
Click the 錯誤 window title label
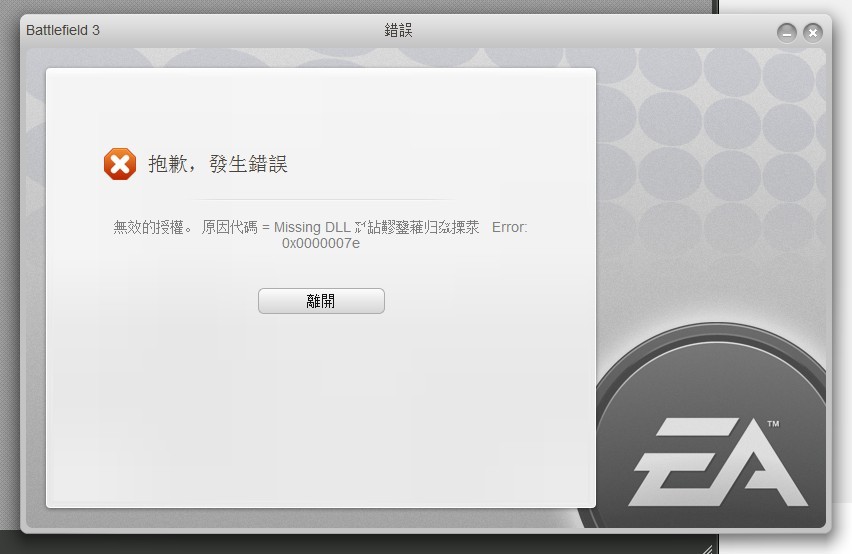pyautogui.click(x=398, y=30)
